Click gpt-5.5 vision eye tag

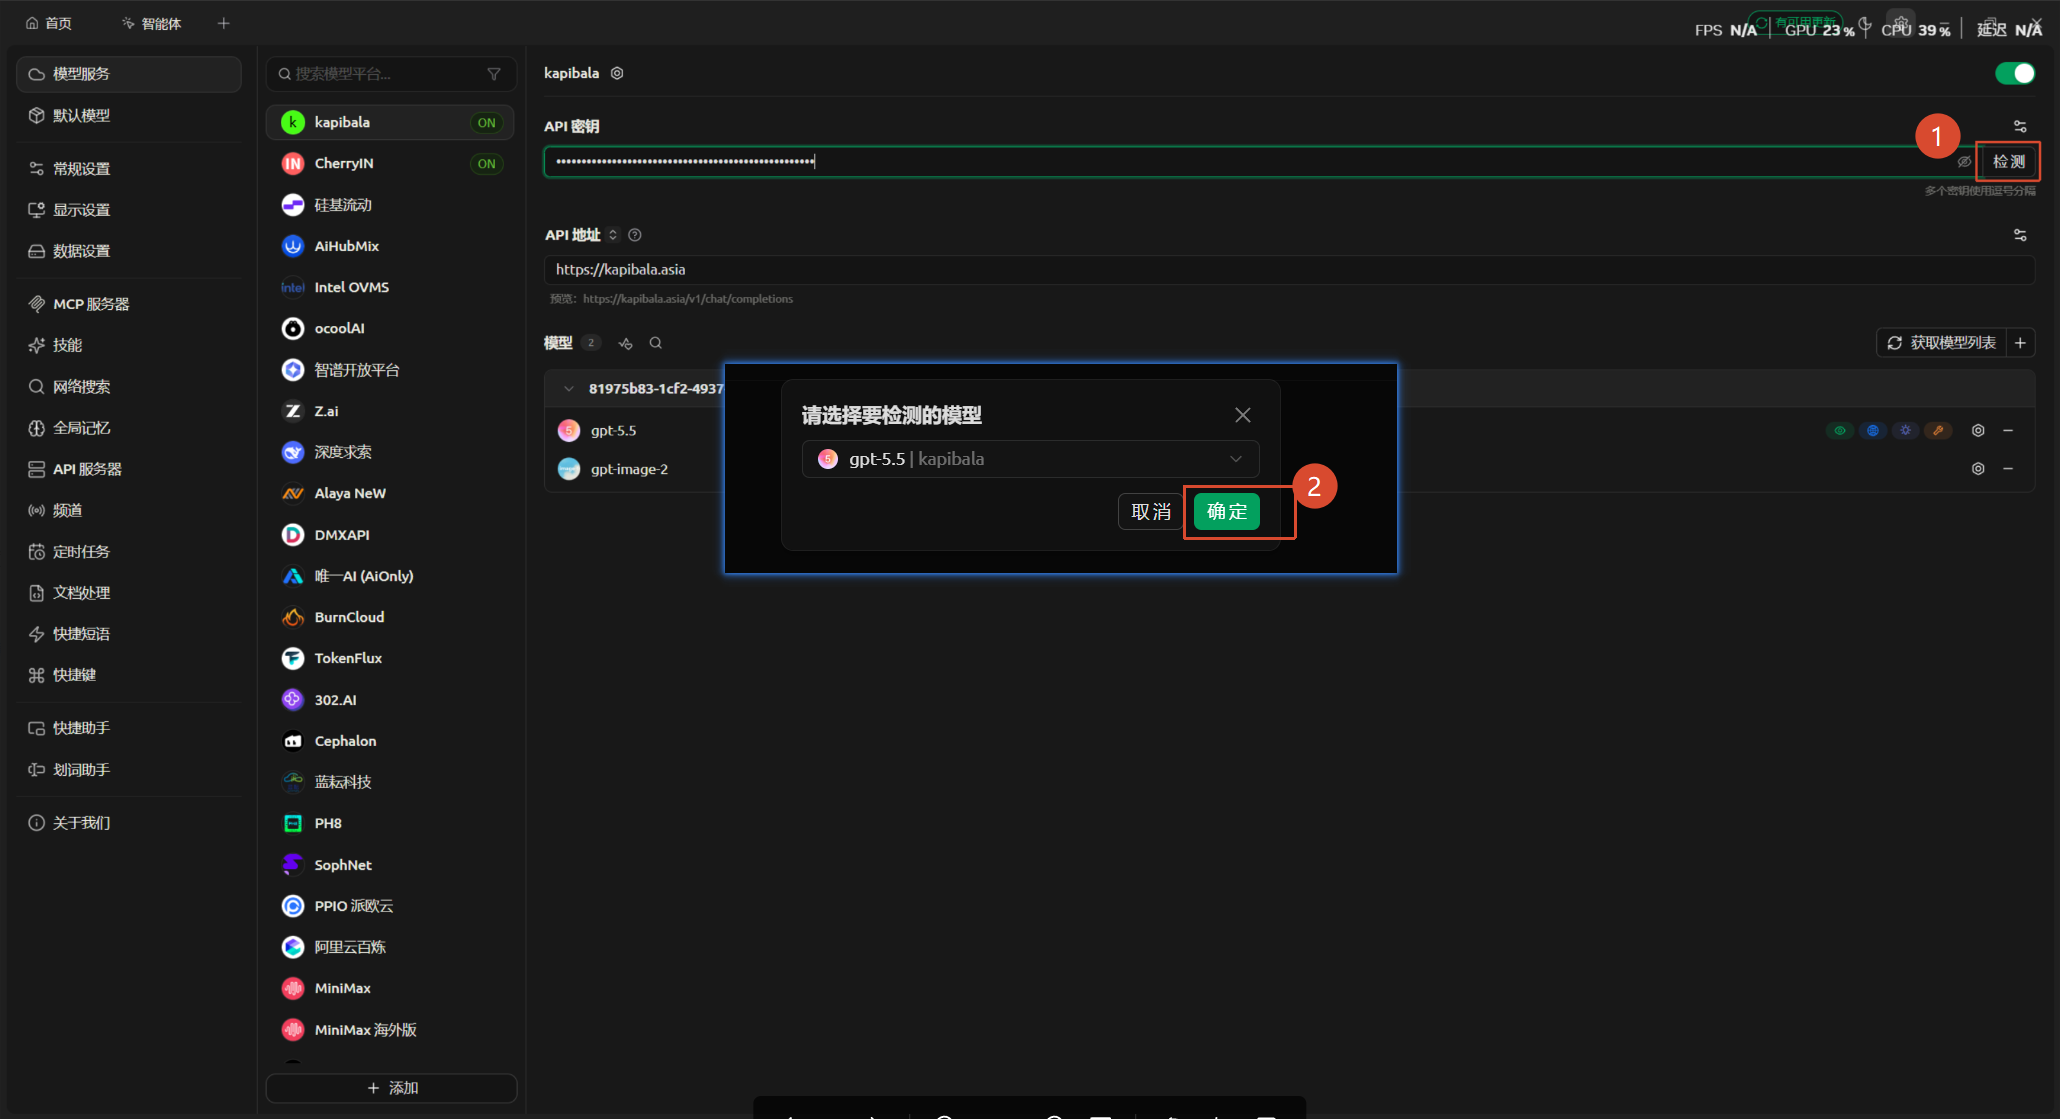point(1840,430)
